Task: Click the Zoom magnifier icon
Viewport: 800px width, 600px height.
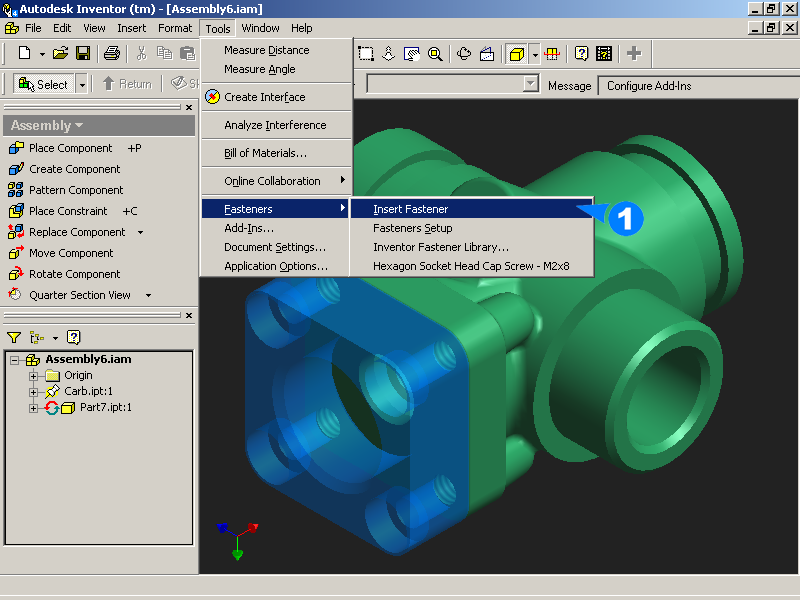Action: [x=435, y=54]
